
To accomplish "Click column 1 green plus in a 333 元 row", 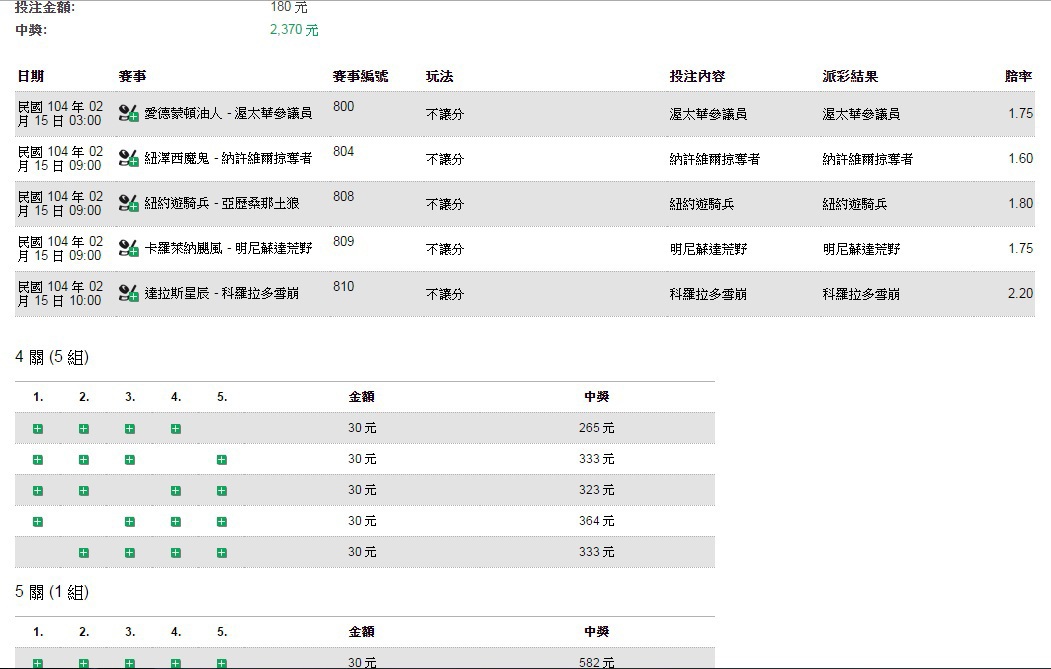I will click(38, 460).
